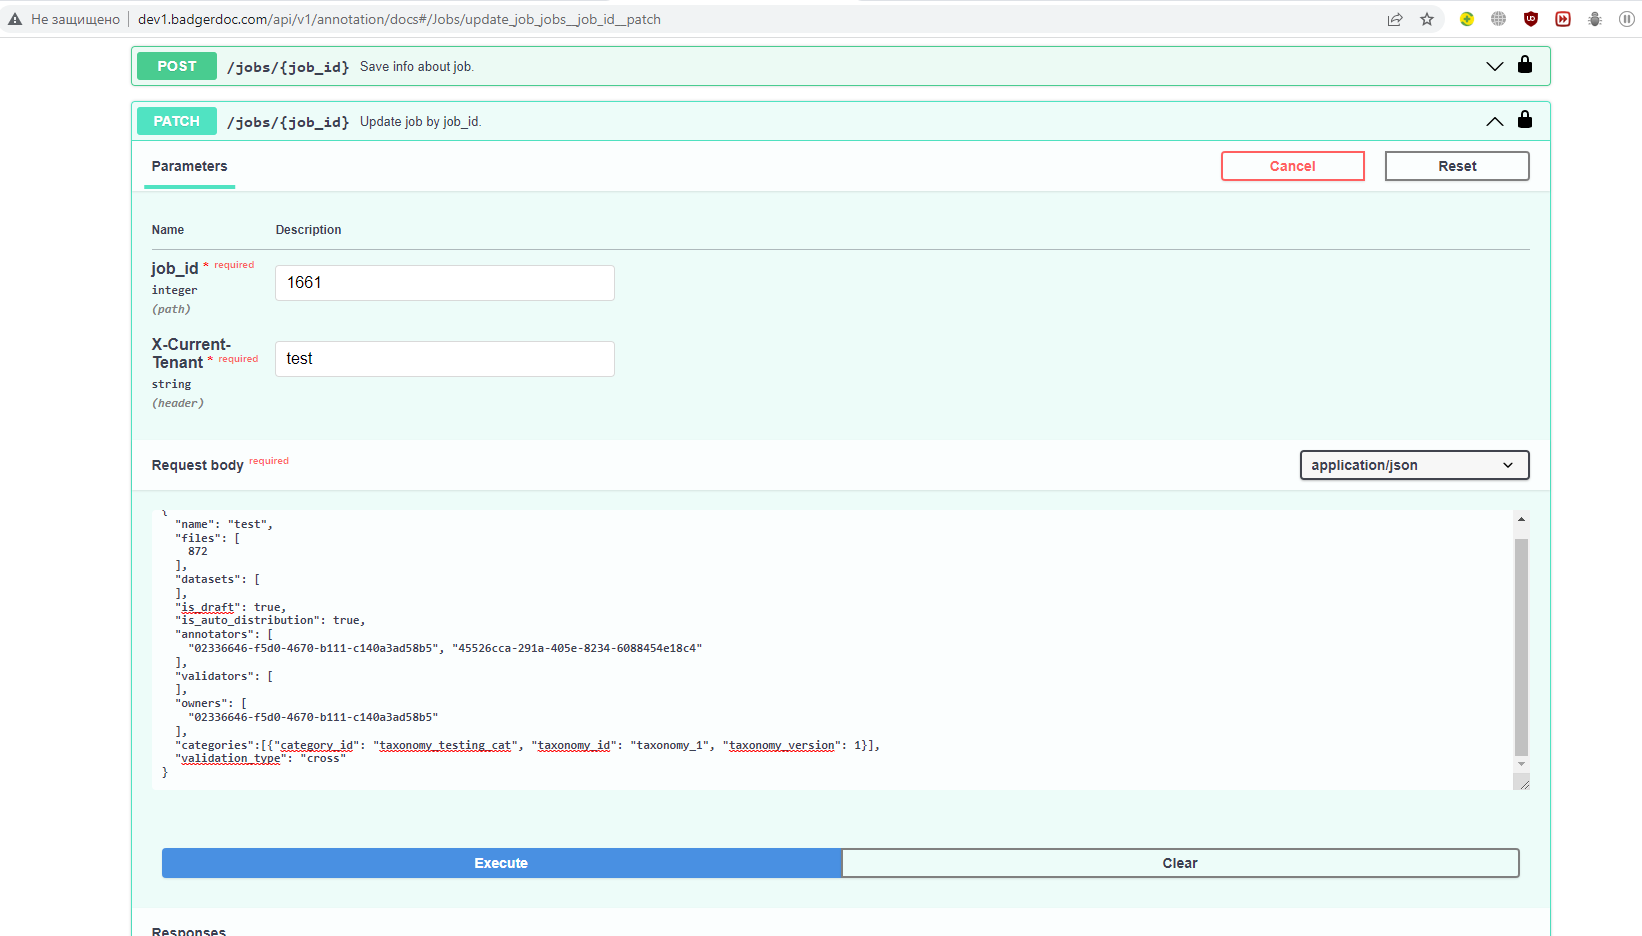Open the application/json content type dropdown
Viewport: 1642px width, 936px height.
(1414, 465)
